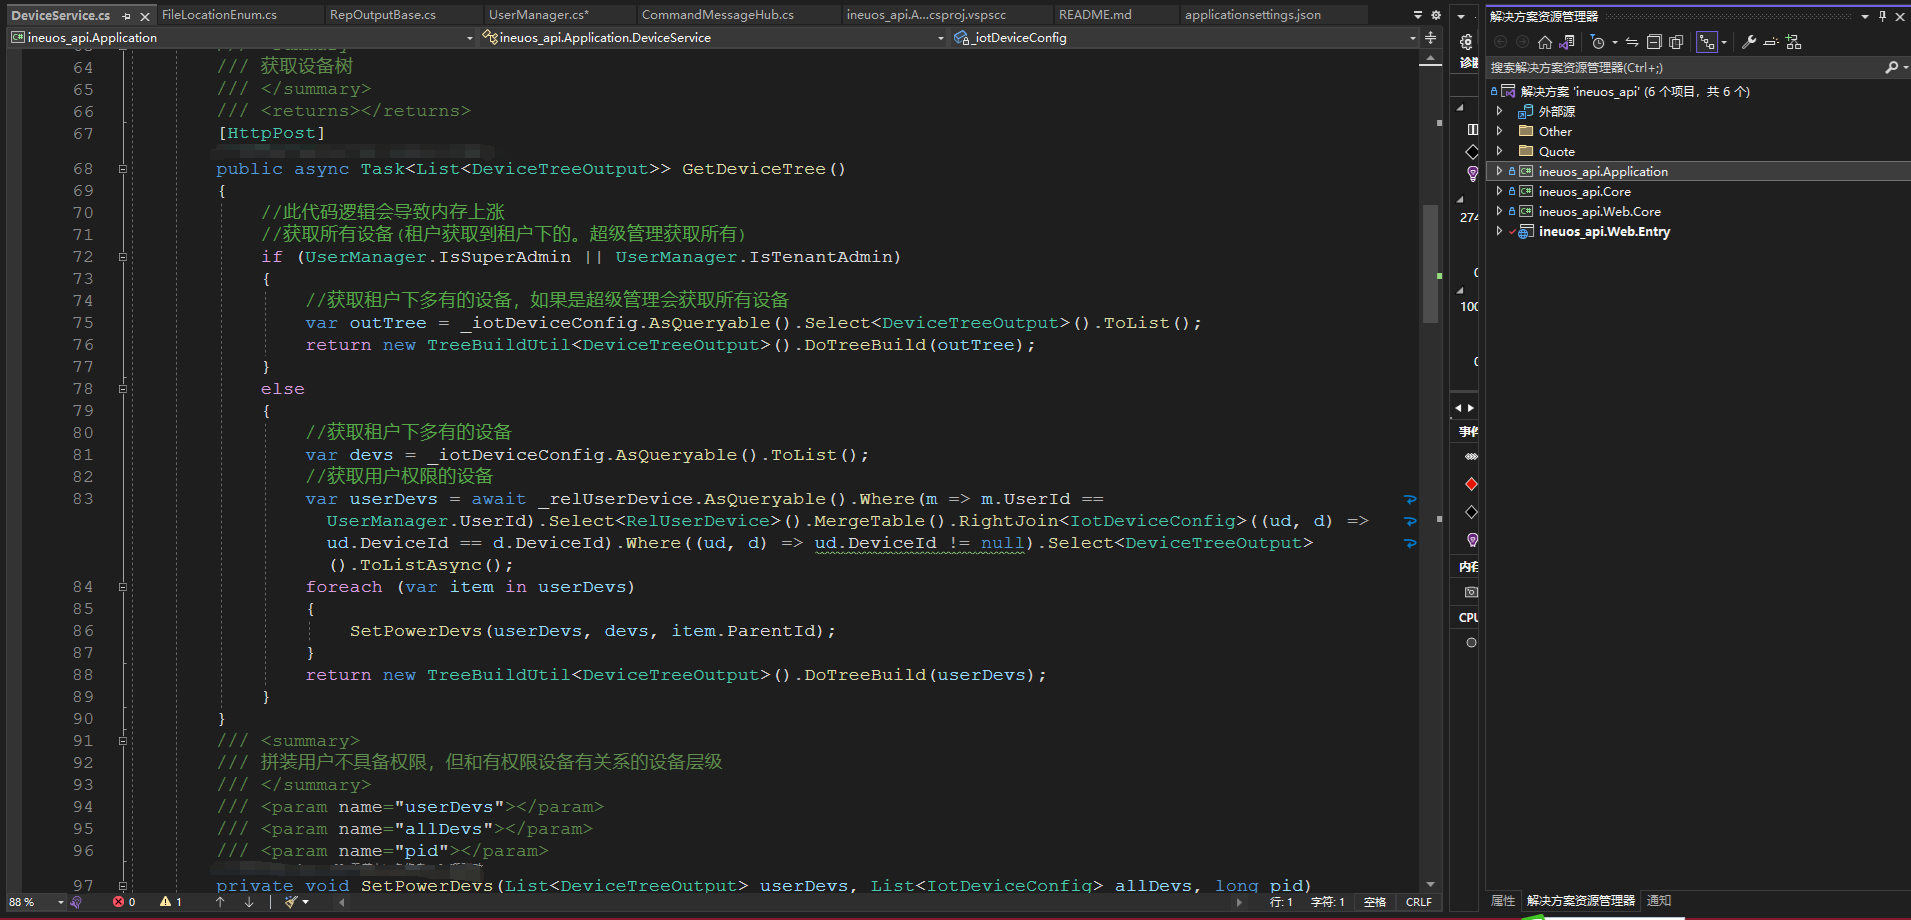Click the error count indicator showing 0

[x=124, y=902]
